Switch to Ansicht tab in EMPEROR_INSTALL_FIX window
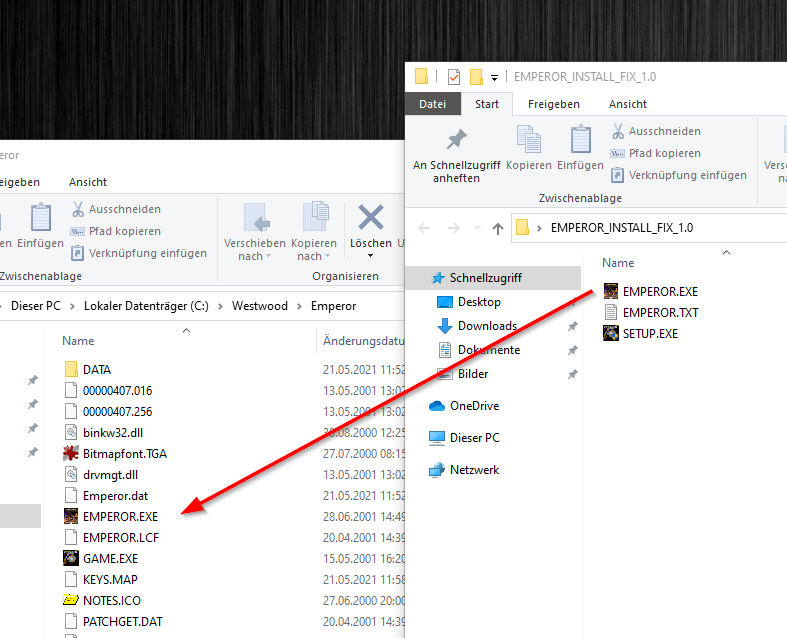 point(628,104)
